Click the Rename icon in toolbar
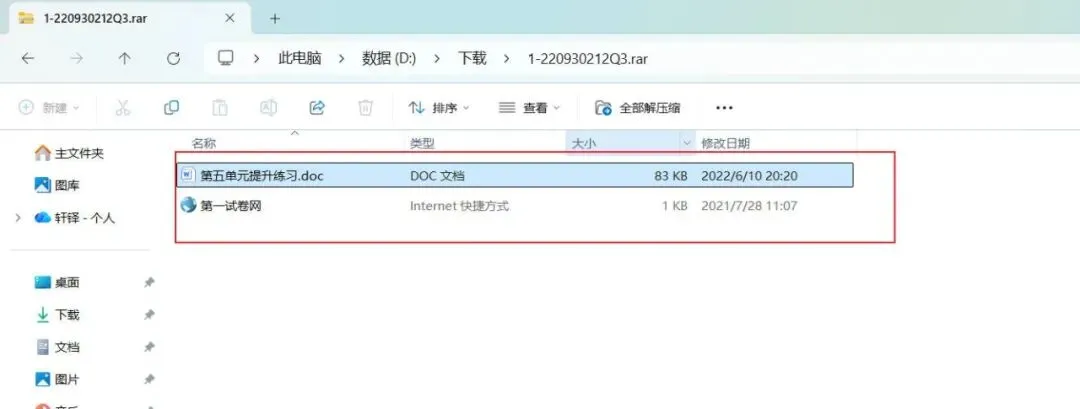 (268, 107)
